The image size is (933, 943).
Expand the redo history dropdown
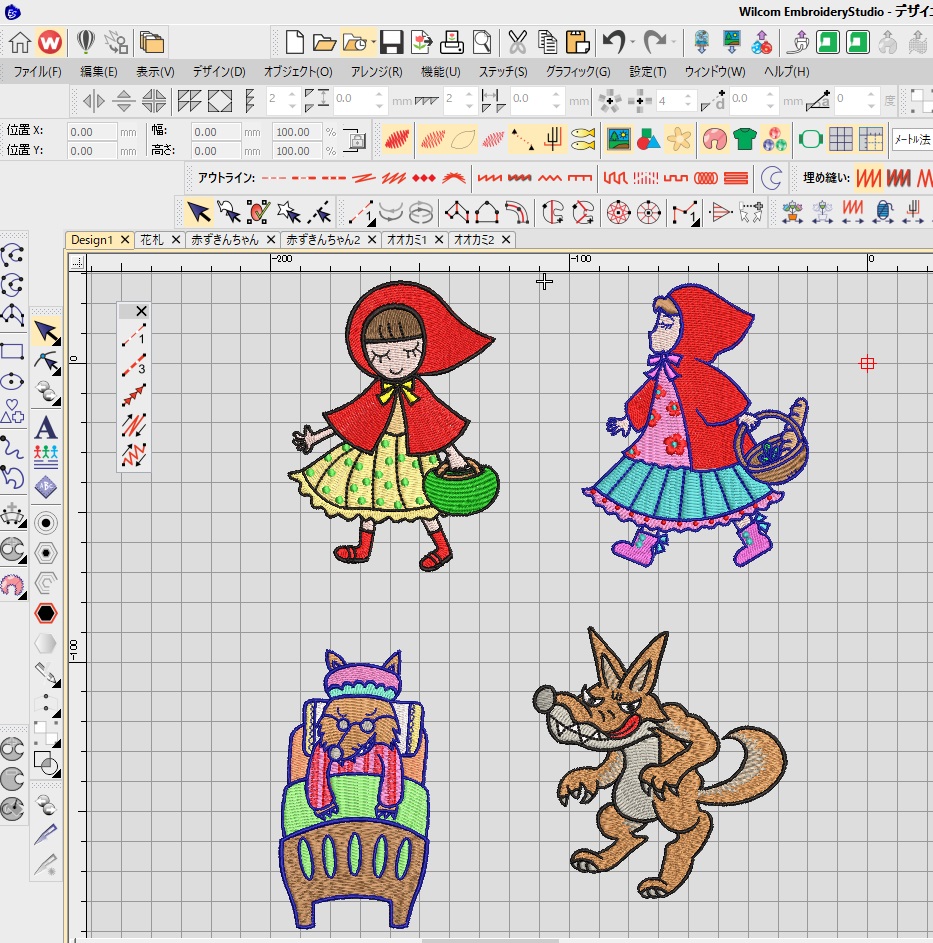click(673, 42)
